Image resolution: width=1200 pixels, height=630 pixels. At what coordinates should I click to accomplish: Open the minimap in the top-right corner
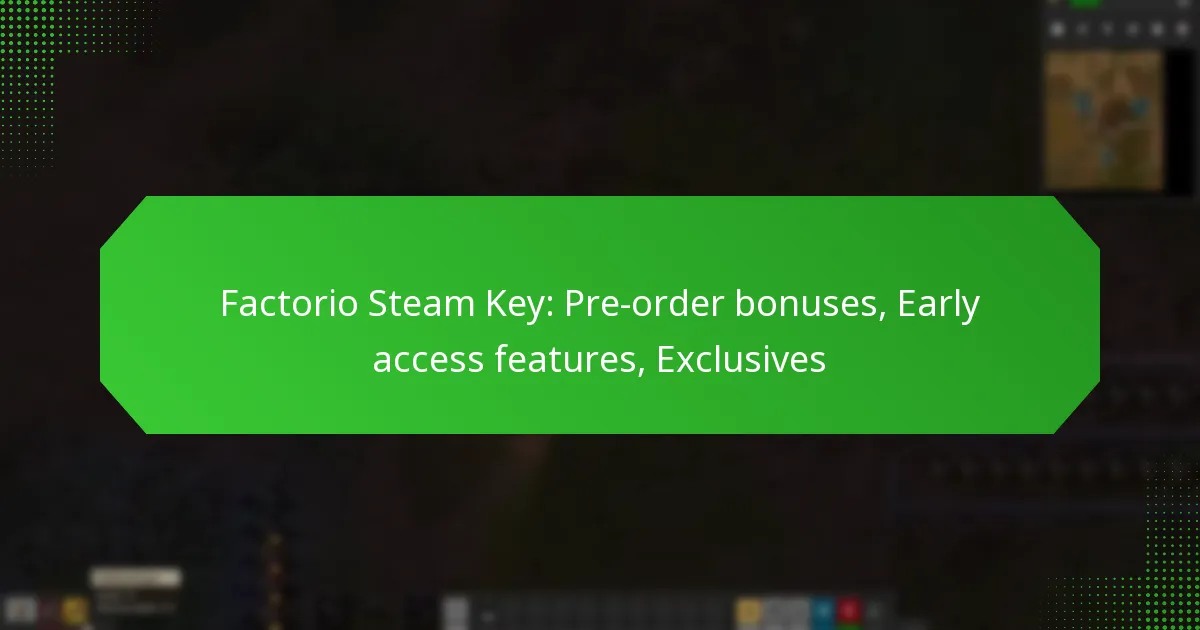coord(1104,120)
